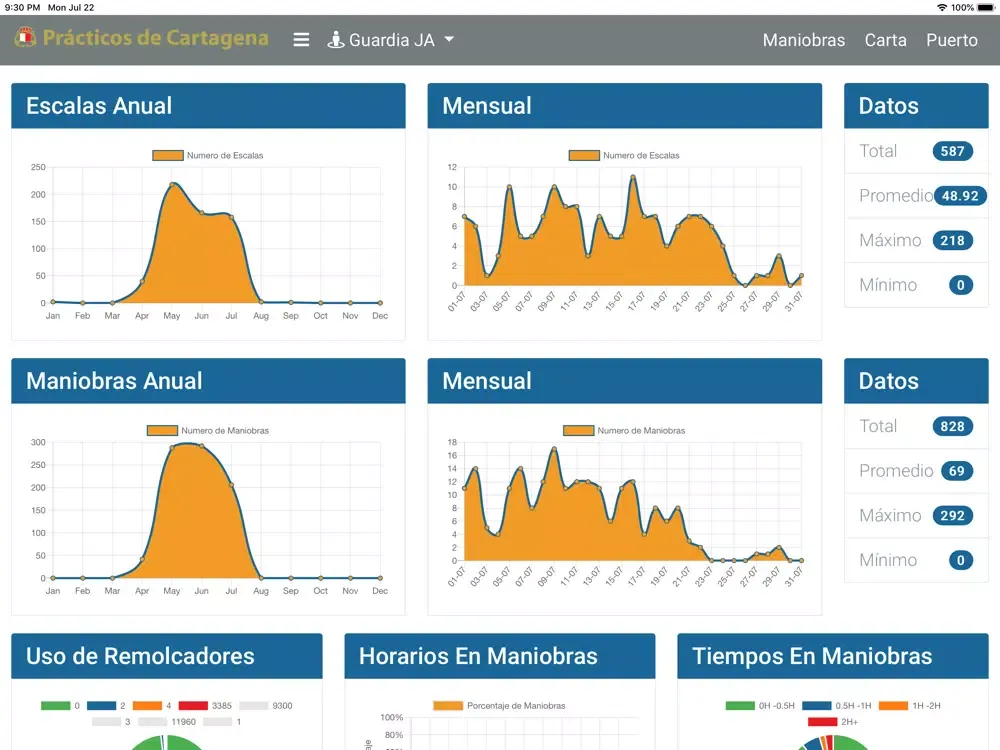Tap the Total badge showing 828
Viewport: 1000px width, 750px height.
[952, 426]
